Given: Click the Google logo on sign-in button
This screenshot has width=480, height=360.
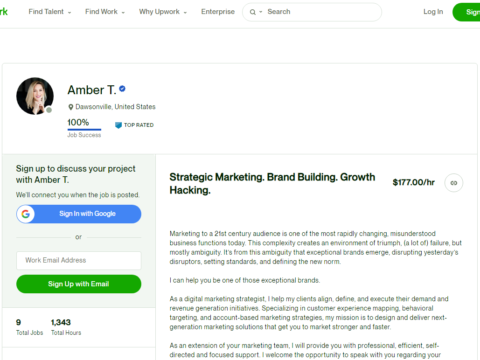Looking at the screenshot, I should (26, 214).
